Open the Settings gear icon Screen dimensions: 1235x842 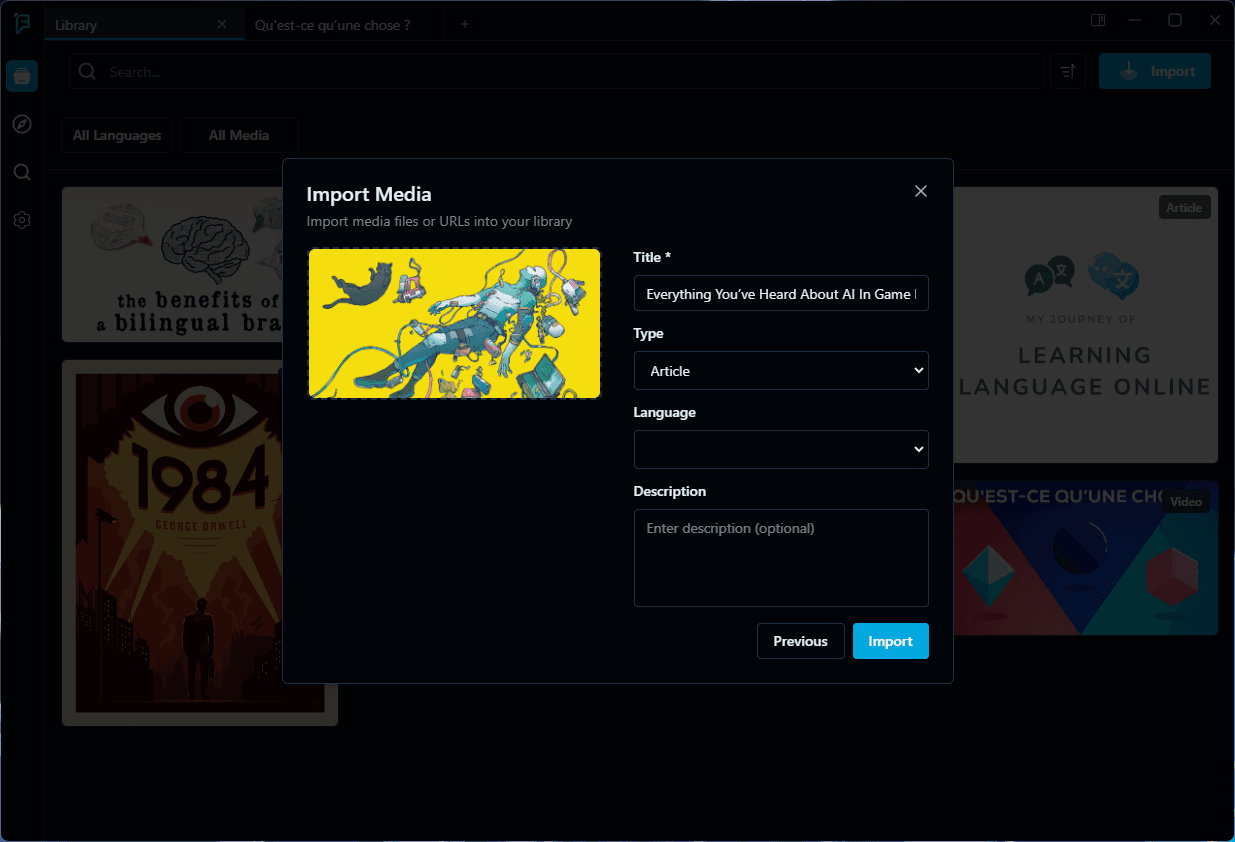[x=22, y=220]
